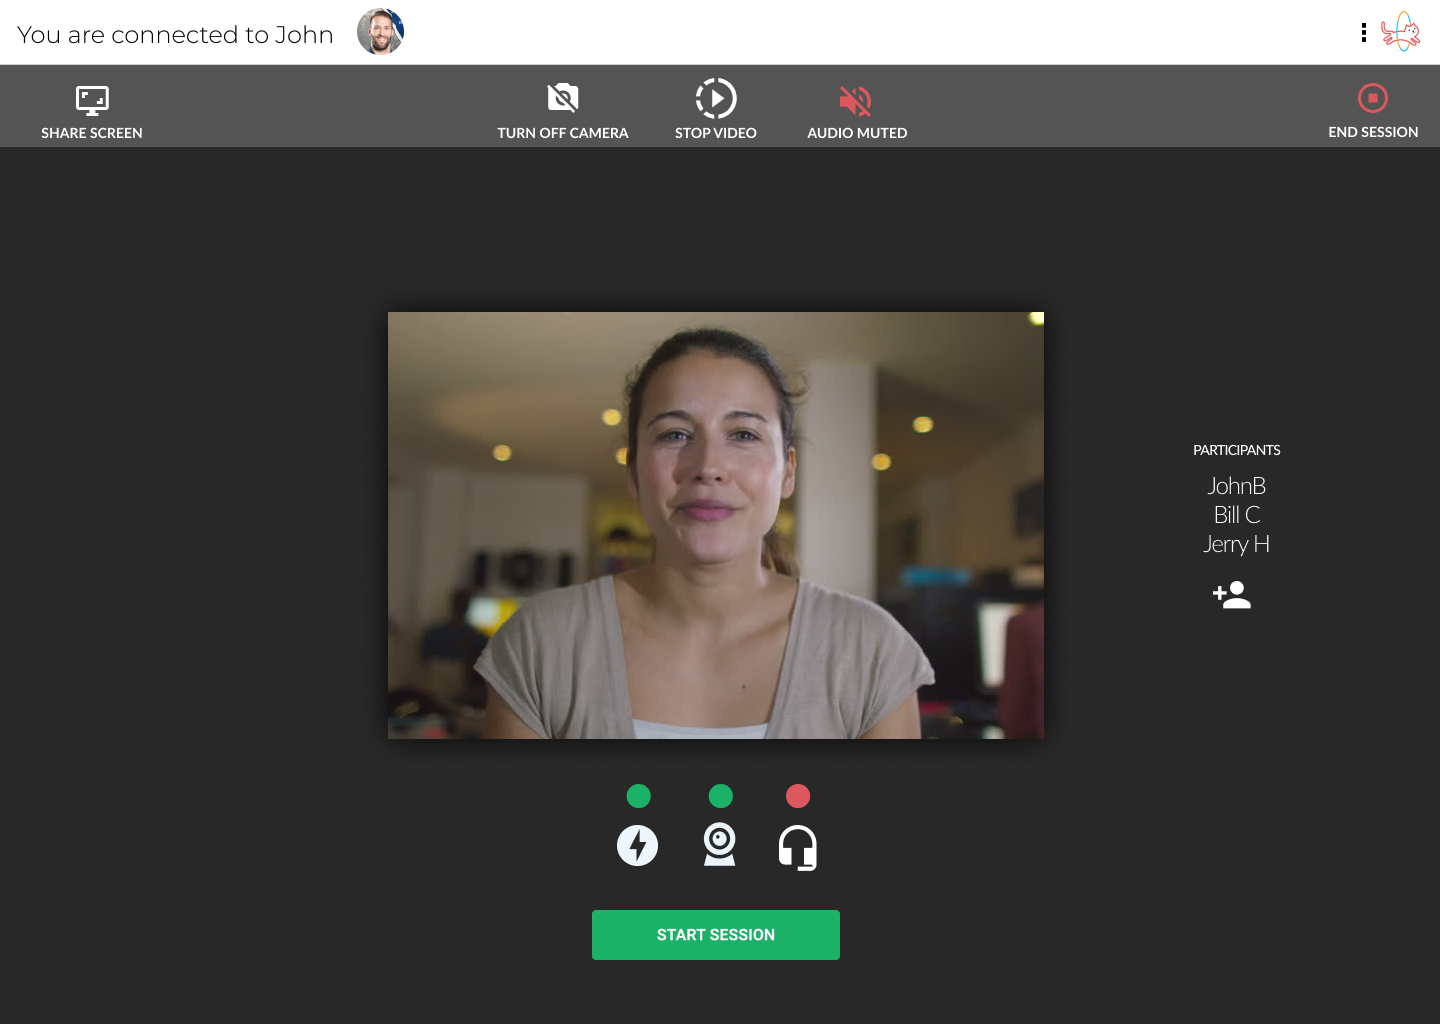Open the three-dot options menu
Image resolution: width=1440 pixels, height=1024 pixels.
[1364, 33]
